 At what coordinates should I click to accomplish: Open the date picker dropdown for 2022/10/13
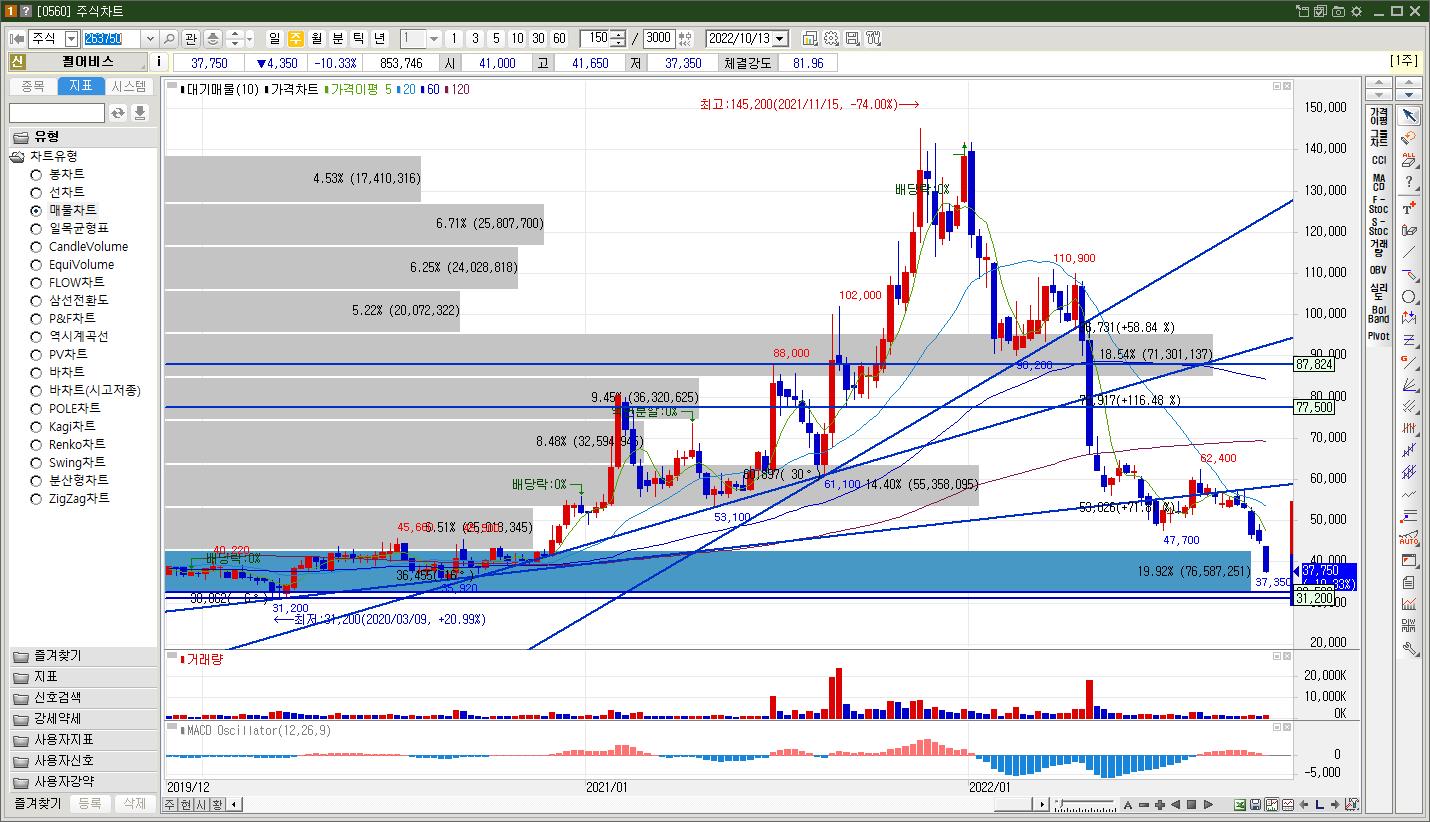(x=780, y=38)
